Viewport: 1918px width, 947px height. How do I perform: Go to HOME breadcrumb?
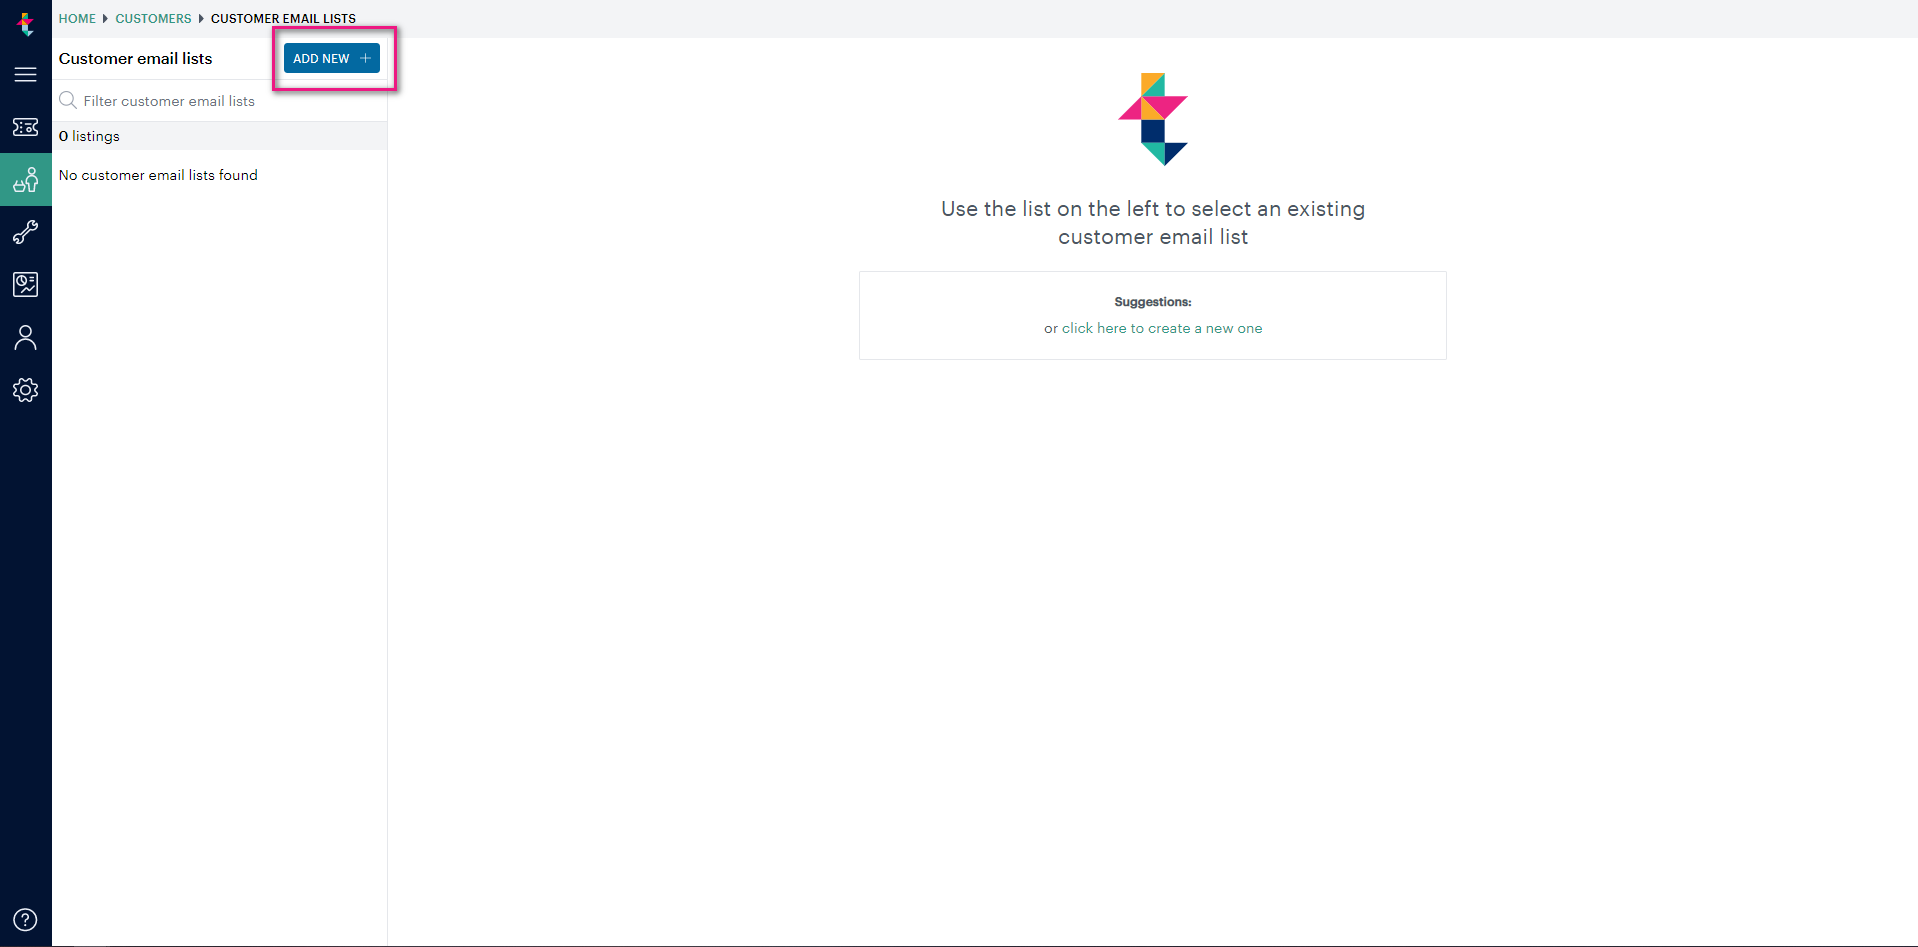point(77,19)
